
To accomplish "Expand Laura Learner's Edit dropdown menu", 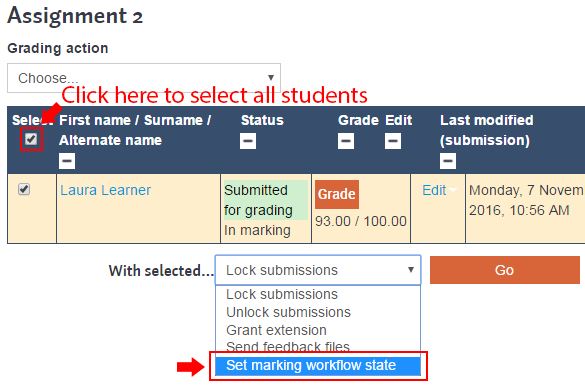I will pos(439,190).
